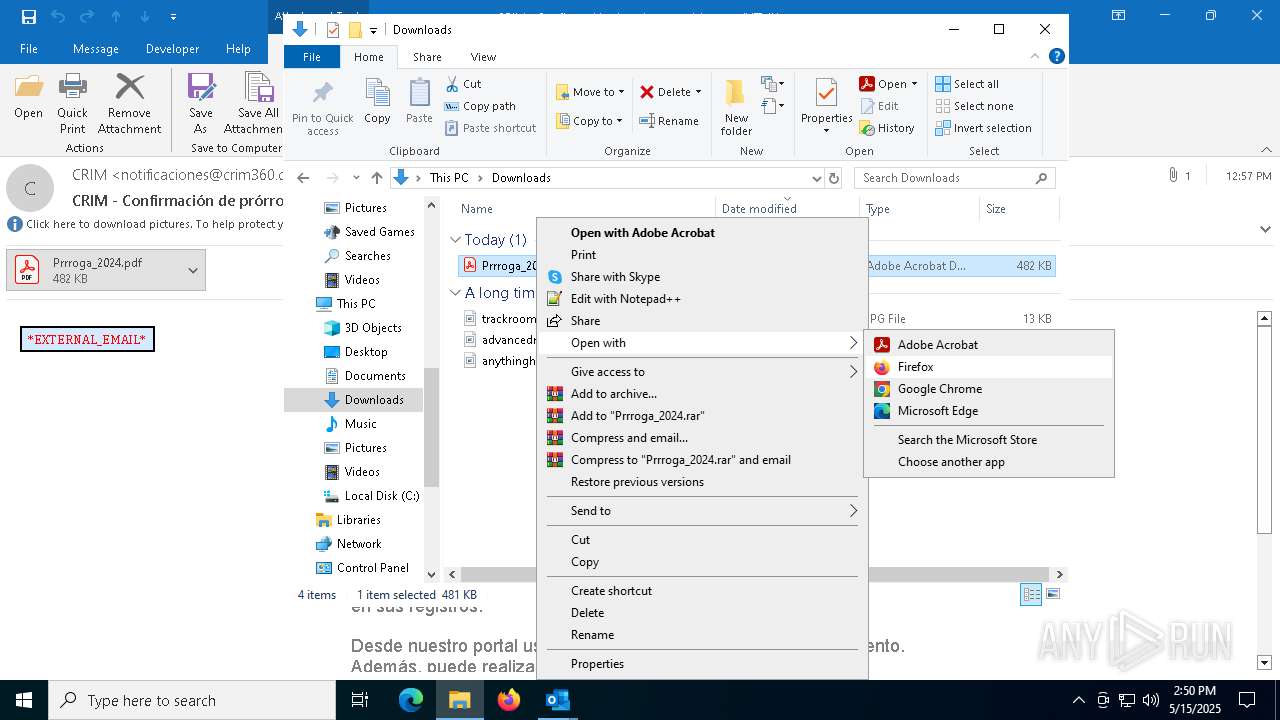The width and height of the screenshot is (1280, 720).
Task: Click the Refresh button in address bar
Action: coord(834,178)
